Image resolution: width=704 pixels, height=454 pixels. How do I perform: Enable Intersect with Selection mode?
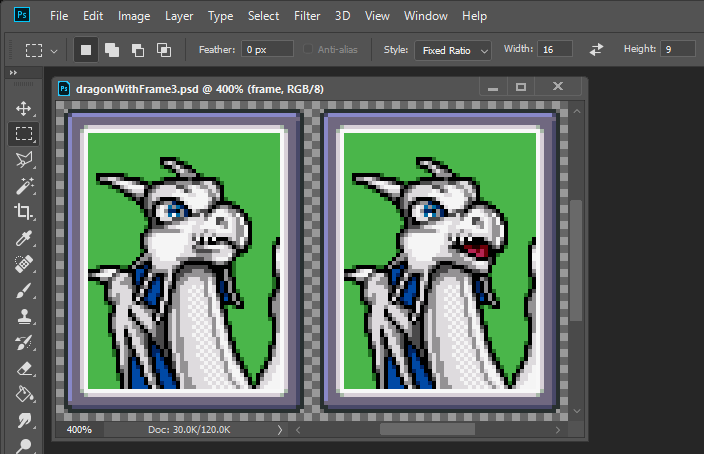point(164,49)
